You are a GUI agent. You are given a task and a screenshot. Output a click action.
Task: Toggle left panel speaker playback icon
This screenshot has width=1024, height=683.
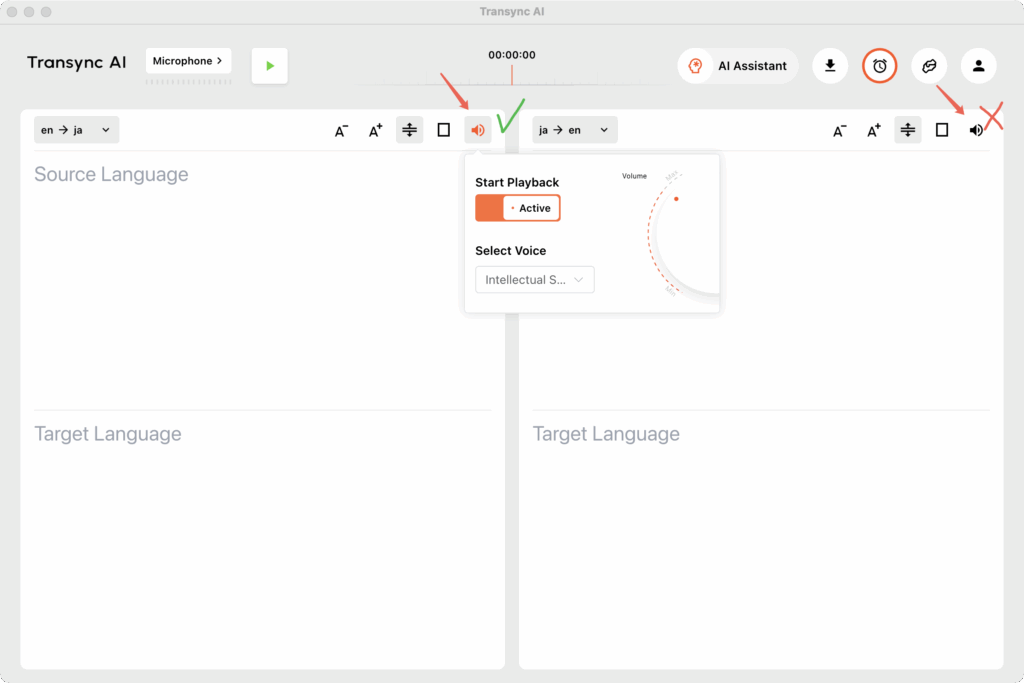478,130
